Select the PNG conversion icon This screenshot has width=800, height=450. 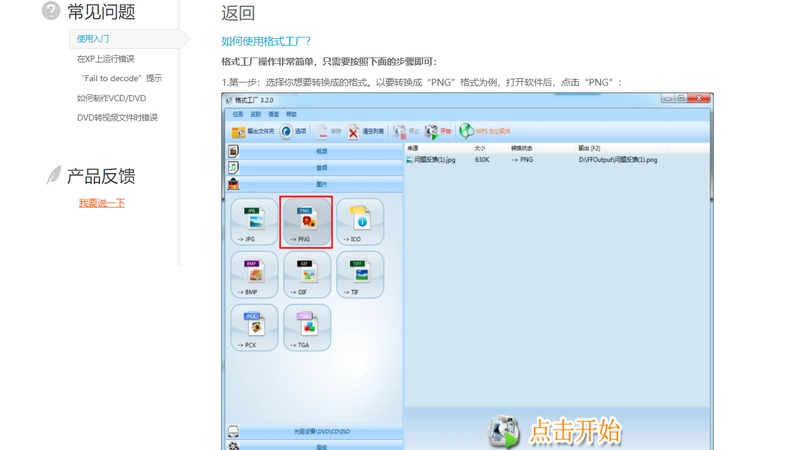pos(306,222)
